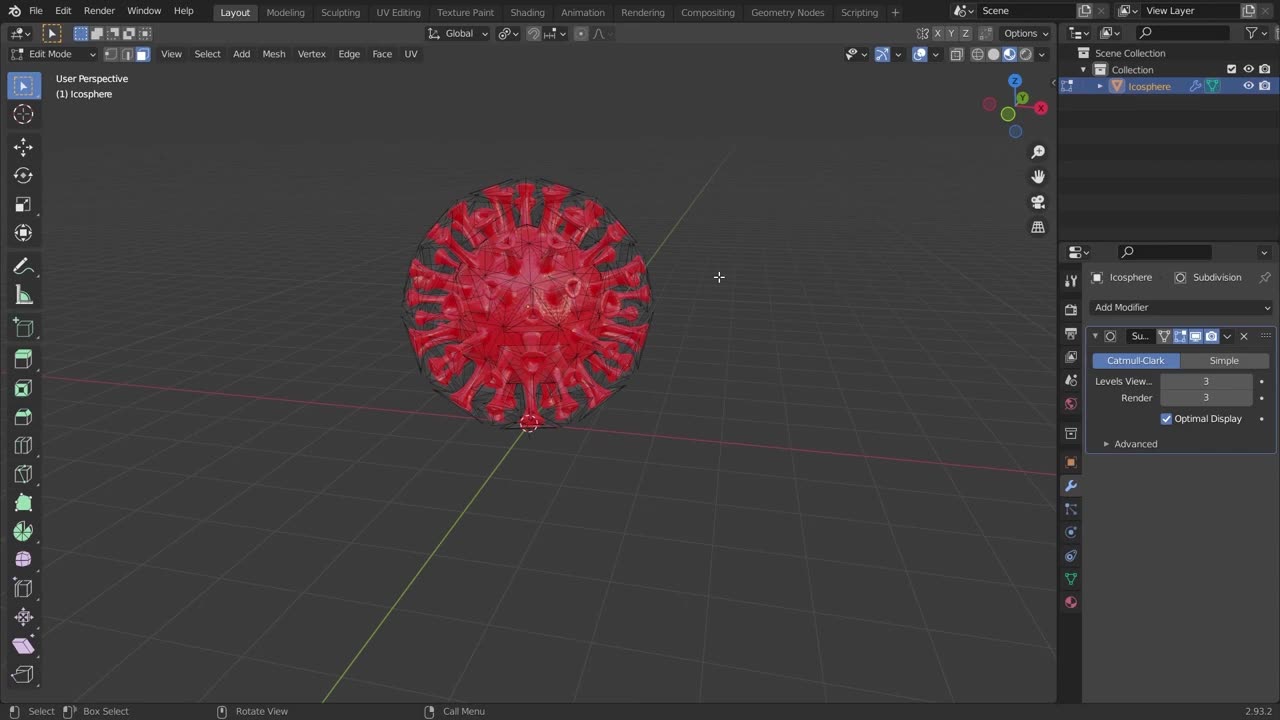Switch to face select mode
This screenshot has width=1280, height=720.
click(143, 54)
